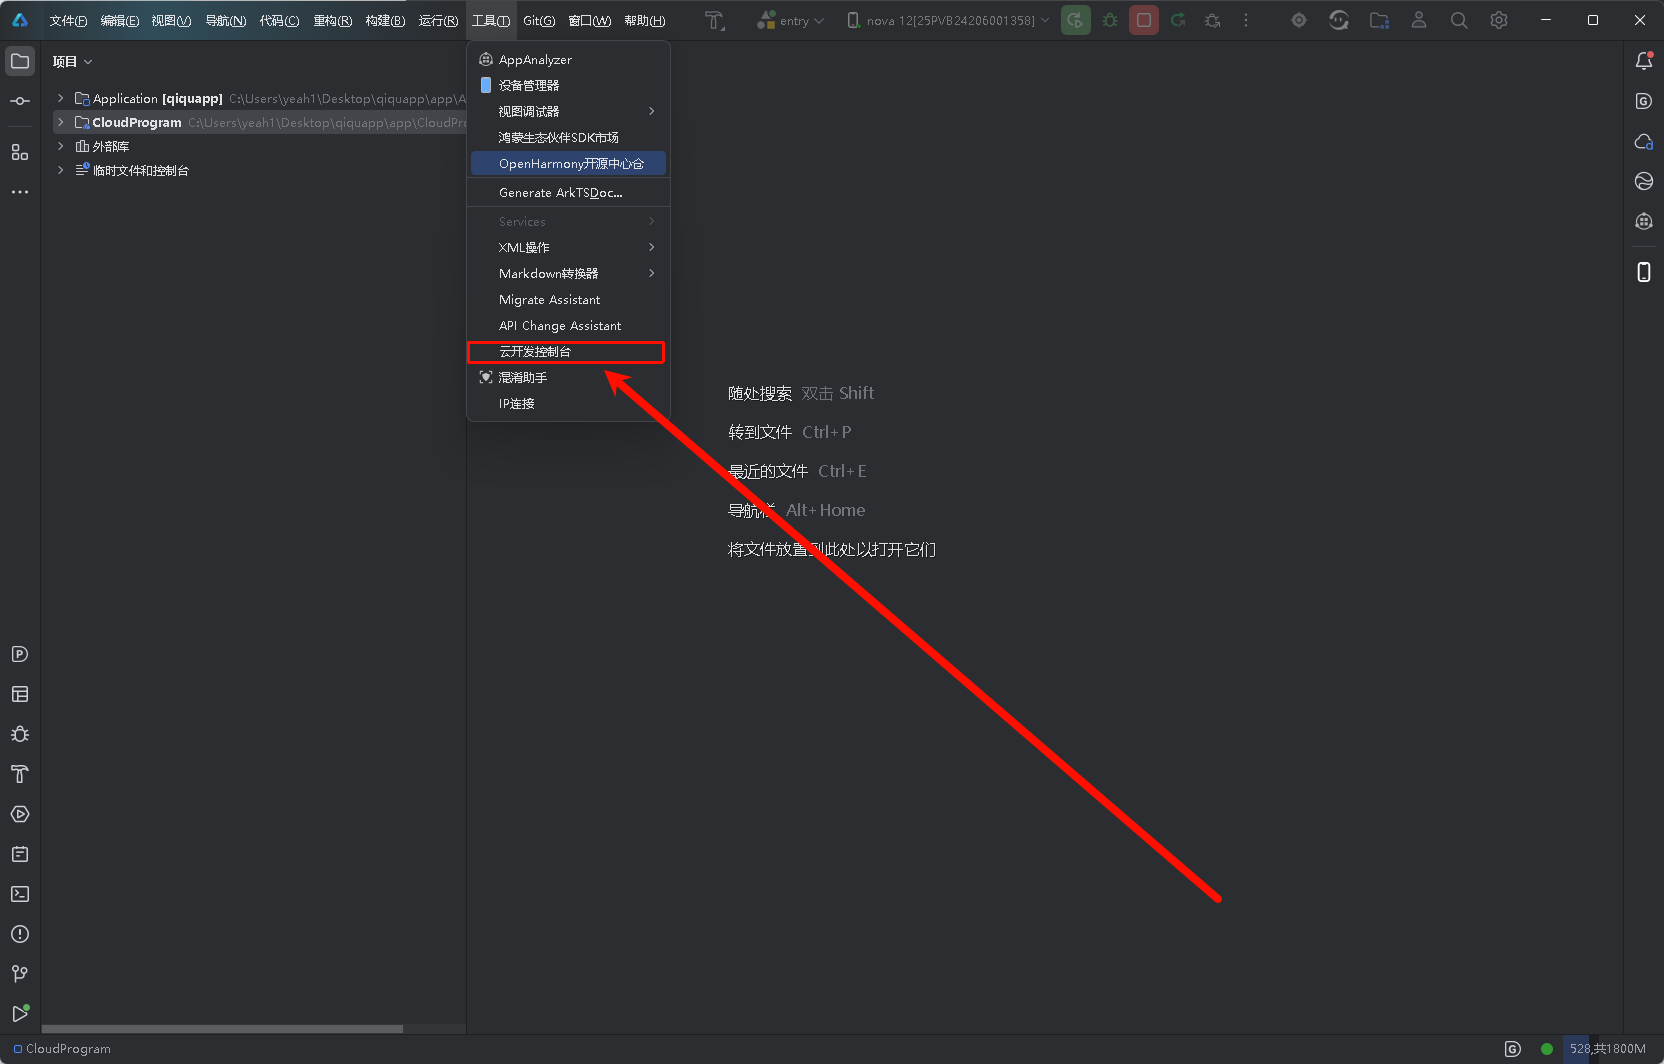1664x1064 pixels.
Task: Expand the Application [qiquapp] tree node
Action: click(61, 98)
